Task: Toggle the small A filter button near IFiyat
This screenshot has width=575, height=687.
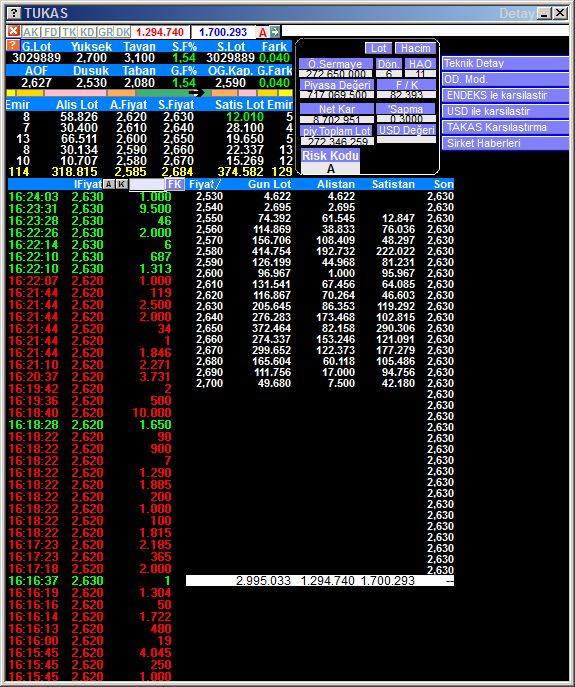Action: coord(109,184)
